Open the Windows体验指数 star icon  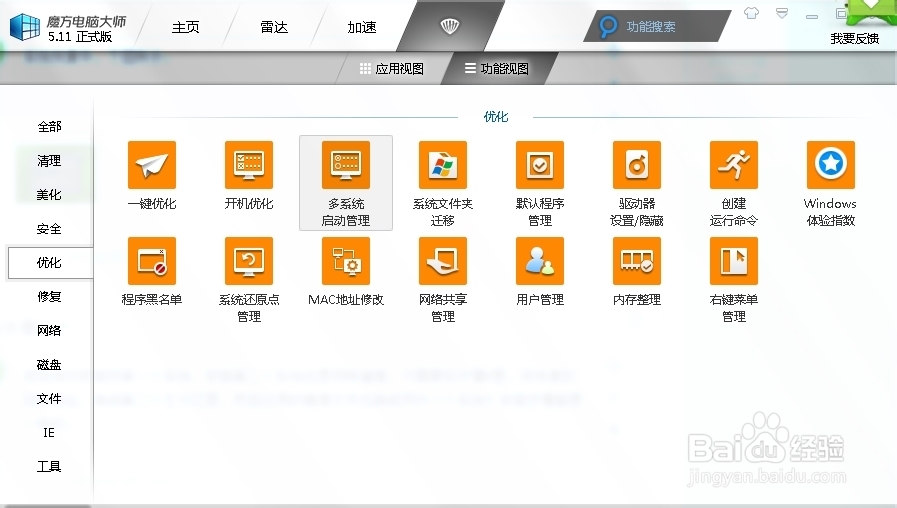831,165
